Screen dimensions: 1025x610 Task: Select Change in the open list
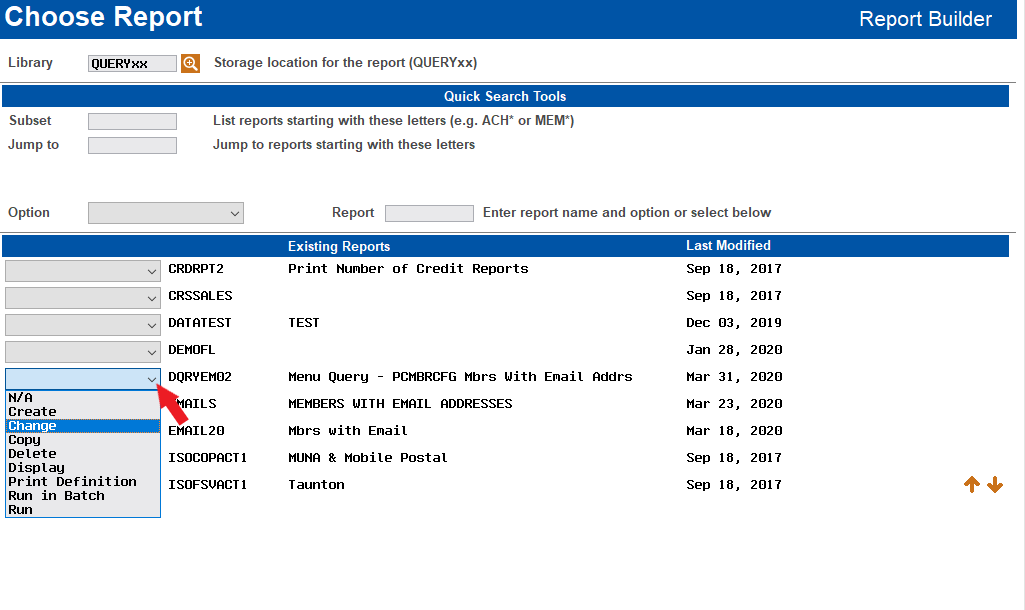(x=83, y=426)
